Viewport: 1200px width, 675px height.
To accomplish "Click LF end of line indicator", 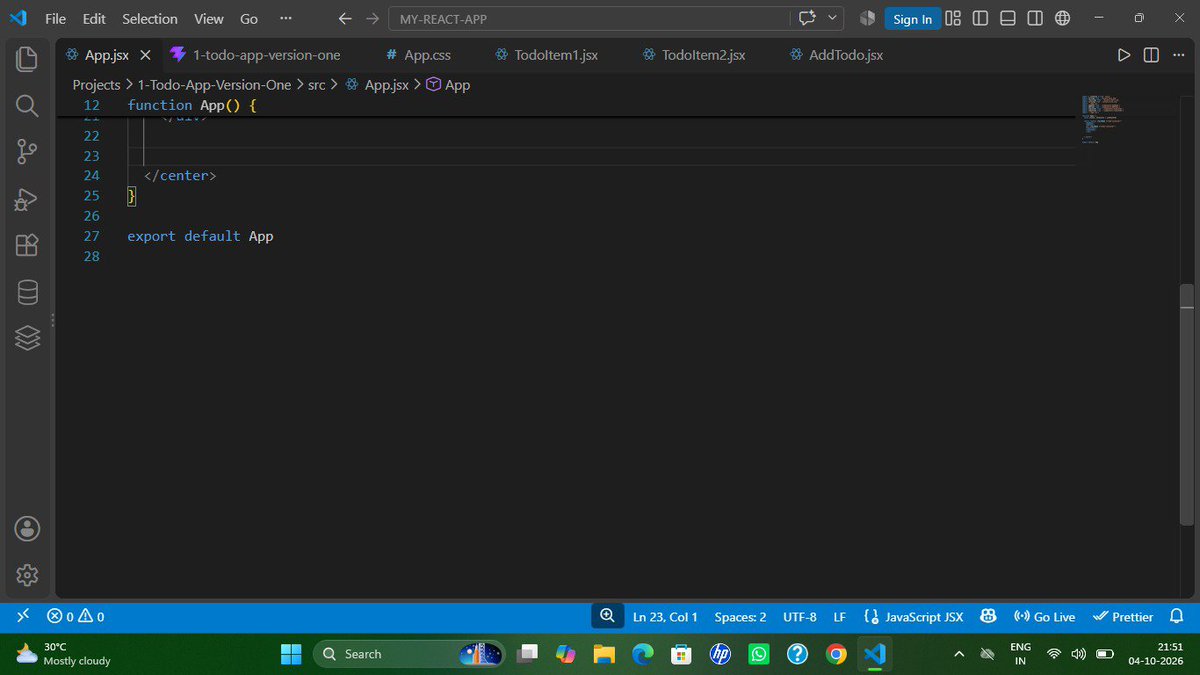I will coord(840,617).
